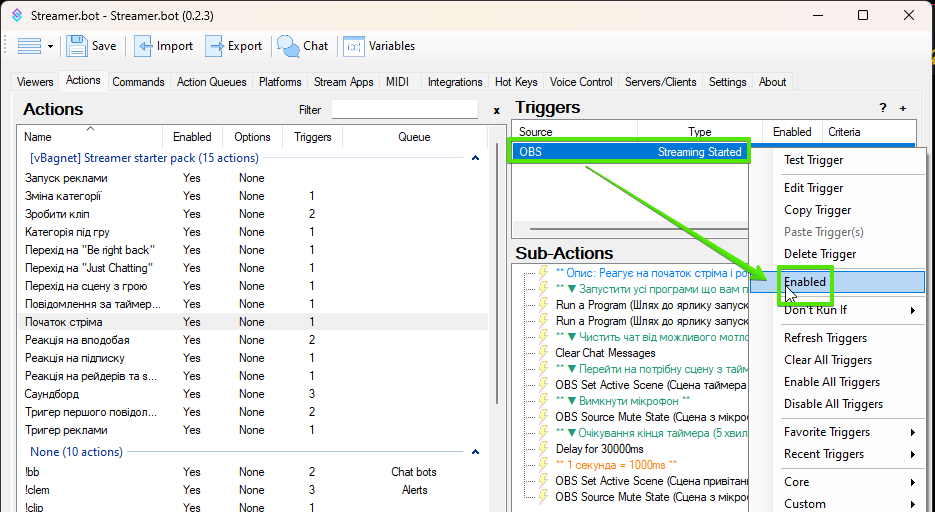The image size is (935, 512).
Task: Open the Platforms tab
Action: coord(280,82)
